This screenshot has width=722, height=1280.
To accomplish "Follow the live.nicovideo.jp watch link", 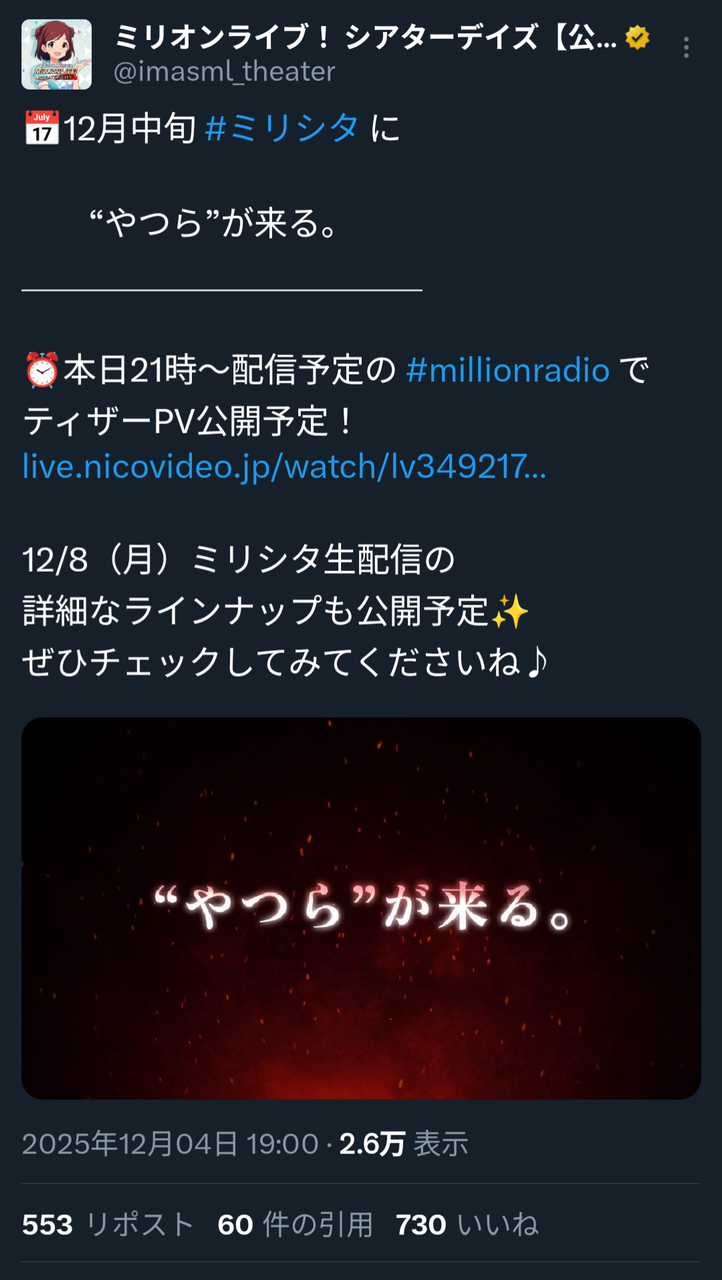I will (x=284, y=466).
